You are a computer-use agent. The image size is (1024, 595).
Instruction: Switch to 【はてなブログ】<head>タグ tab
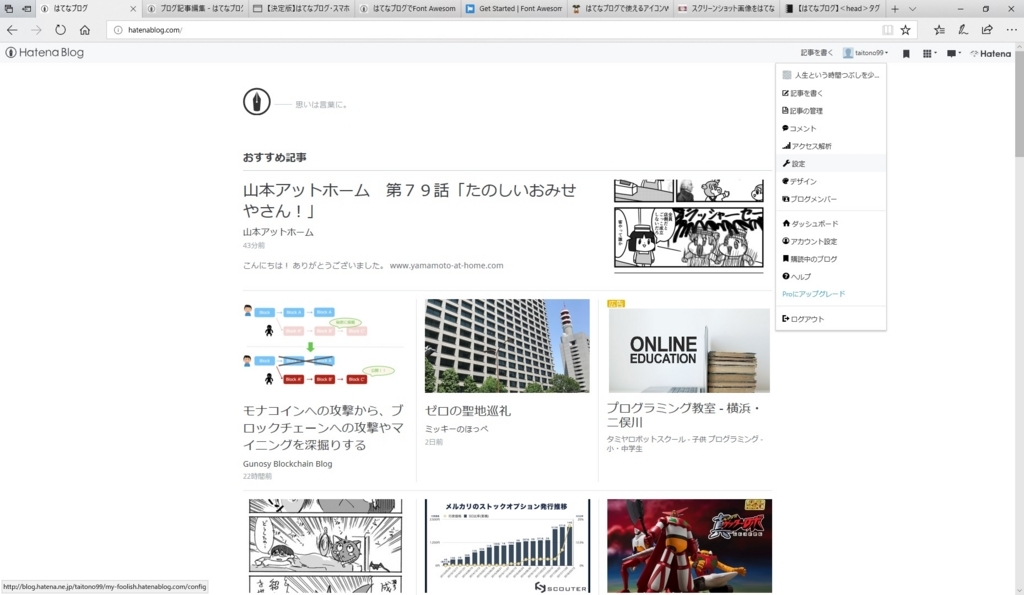[833, 9]
